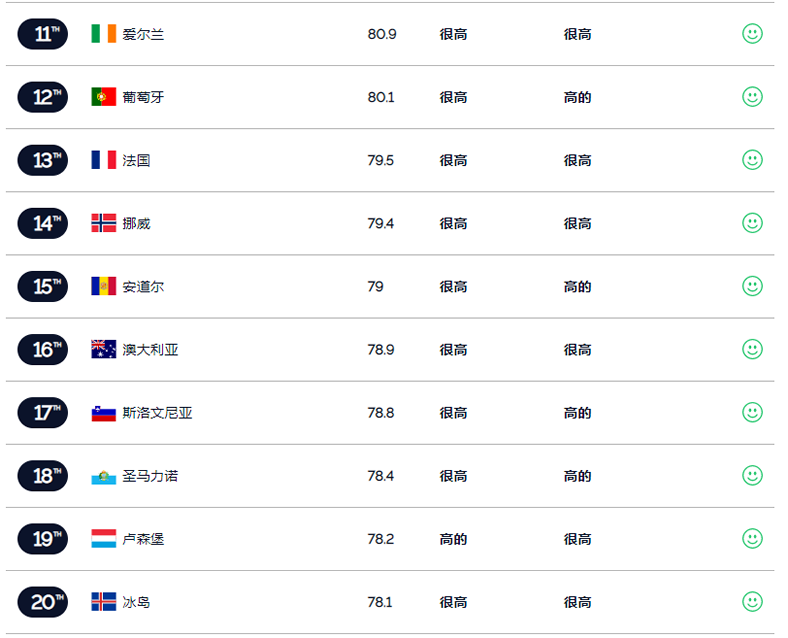Click the Norway flag icon

(x=104, y=223)
